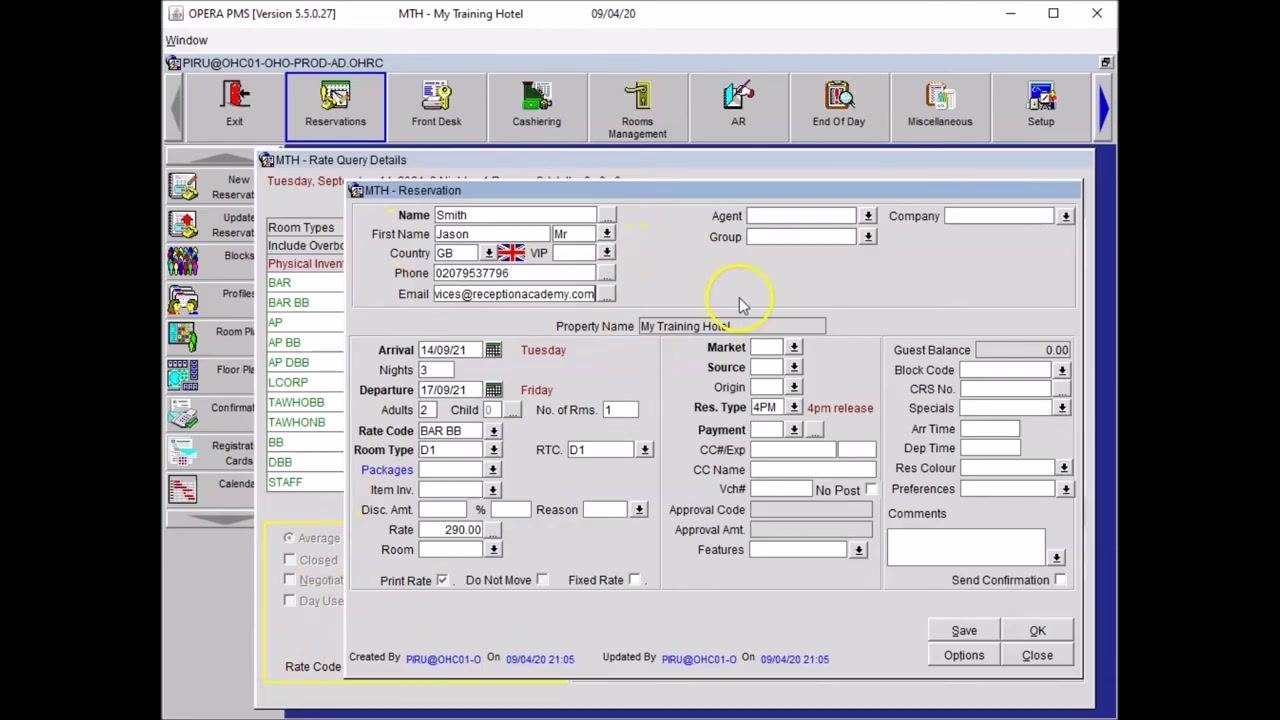
Task: Open Rooms Management from the toolbar
Action: [637, 109]
